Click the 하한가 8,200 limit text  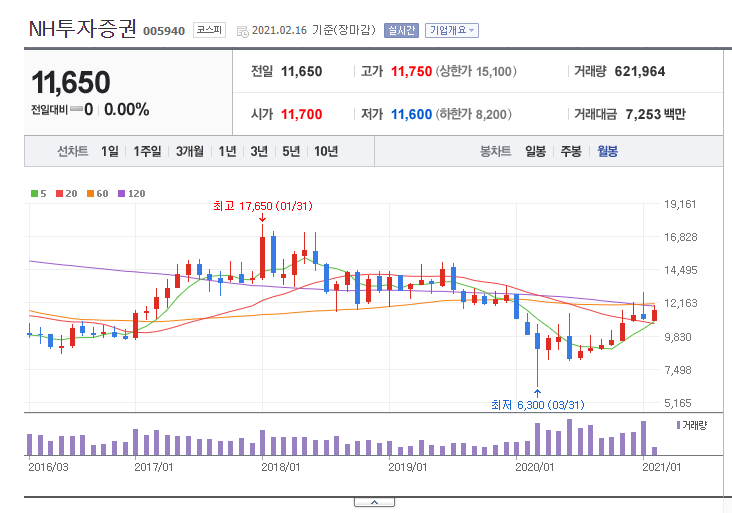[473, 114]
